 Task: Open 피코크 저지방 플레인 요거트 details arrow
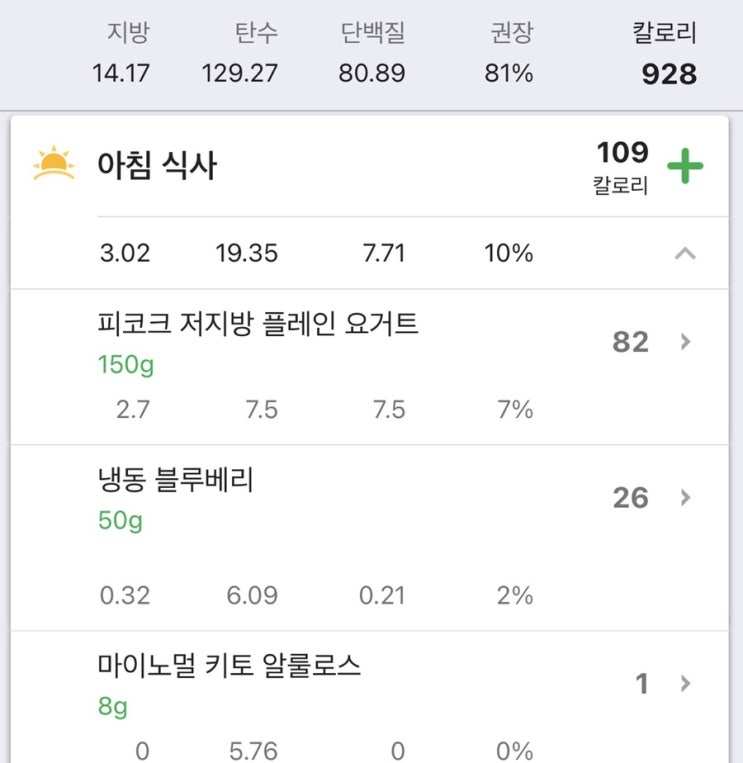click(685, 342)
